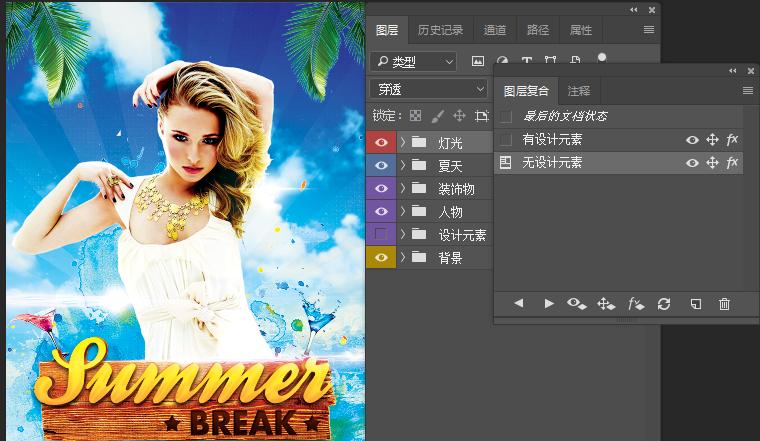The height and width of the screenshot is (441, 760).
Task: Expand the 背景 group arrow
Action: pyautogui.click(x=402, y=257)
